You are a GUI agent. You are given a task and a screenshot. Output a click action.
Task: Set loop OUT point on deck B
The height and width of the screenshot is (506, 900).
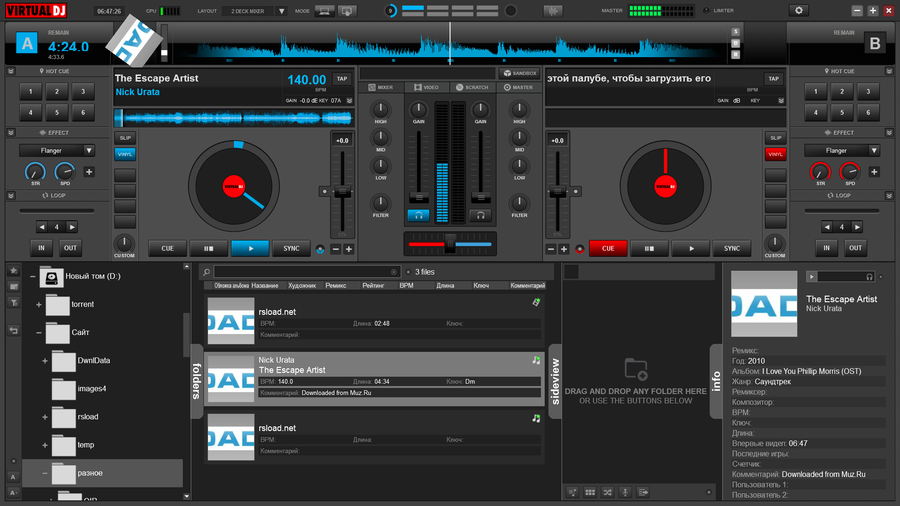pos(855,248)
